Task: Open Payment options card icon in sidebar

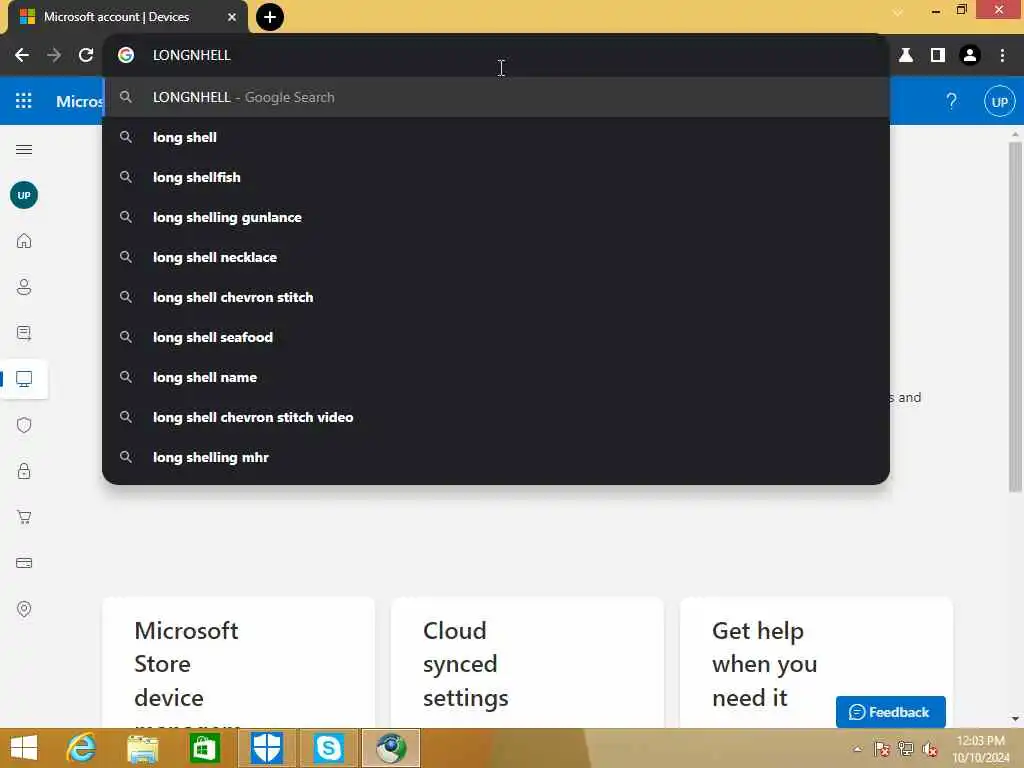Action: pyautogui.click(x=24, y=563)
